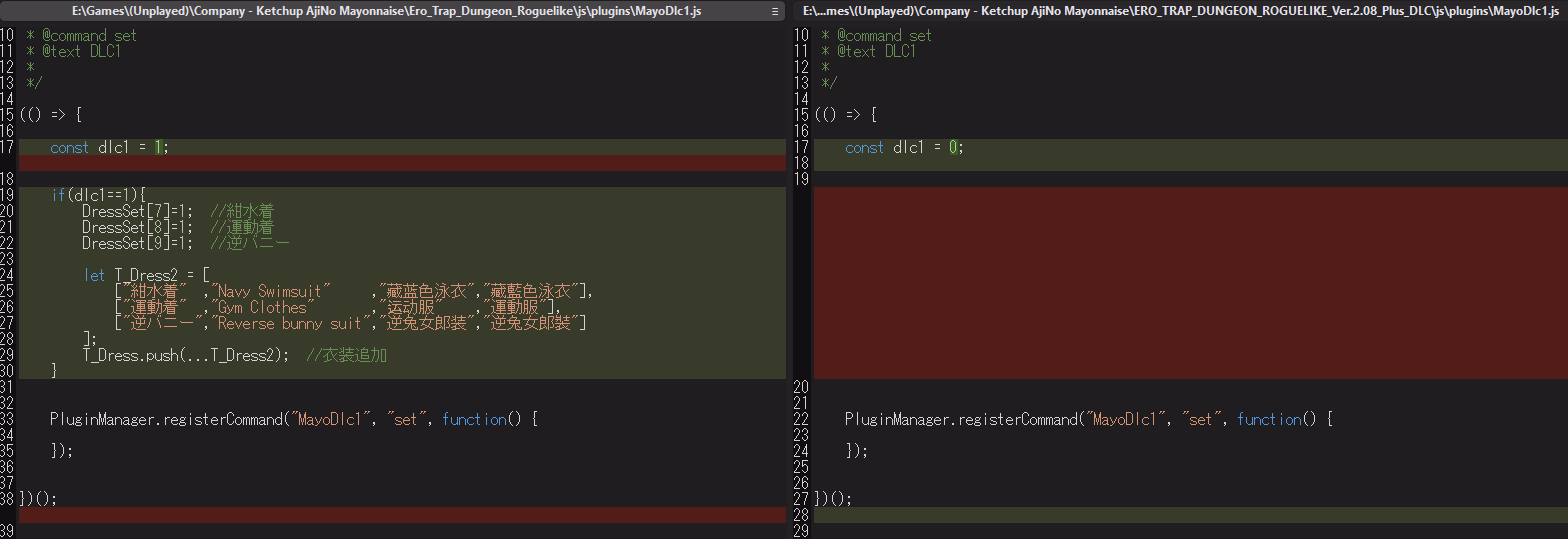The height and width of the screenshot is (539, 1568).
Task: Click '* @text DLC1' in left pane
Action: pyautogui.click(x=73, y=51)
